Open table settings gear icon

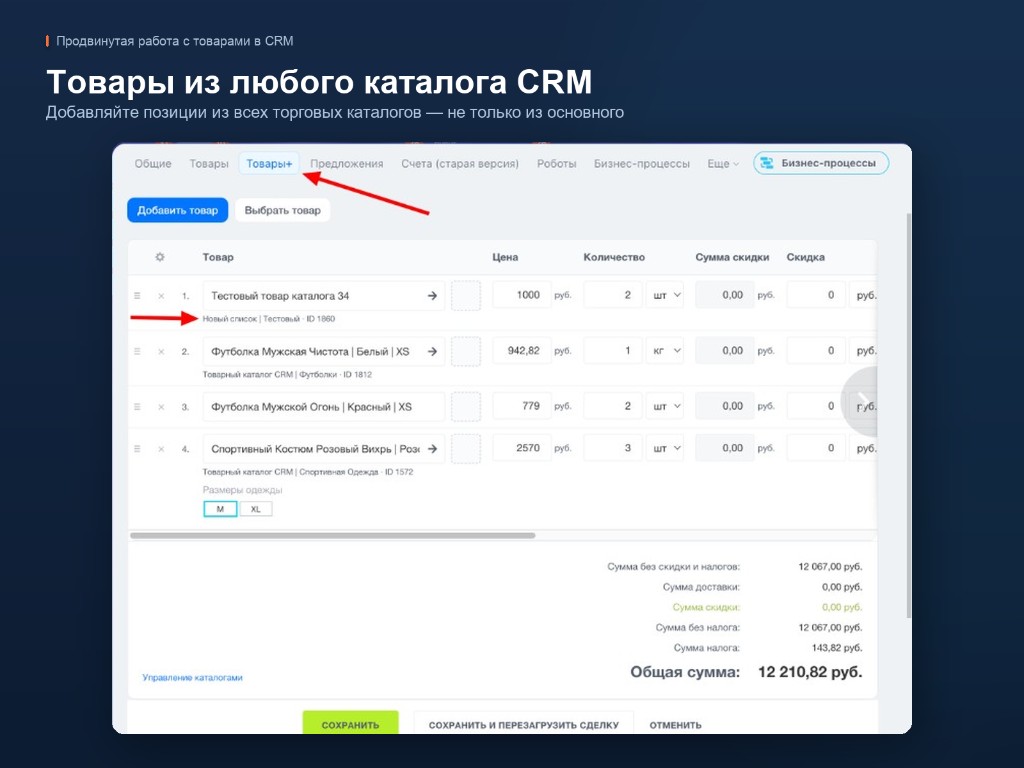pyautogui.click(x=160, y=257)
